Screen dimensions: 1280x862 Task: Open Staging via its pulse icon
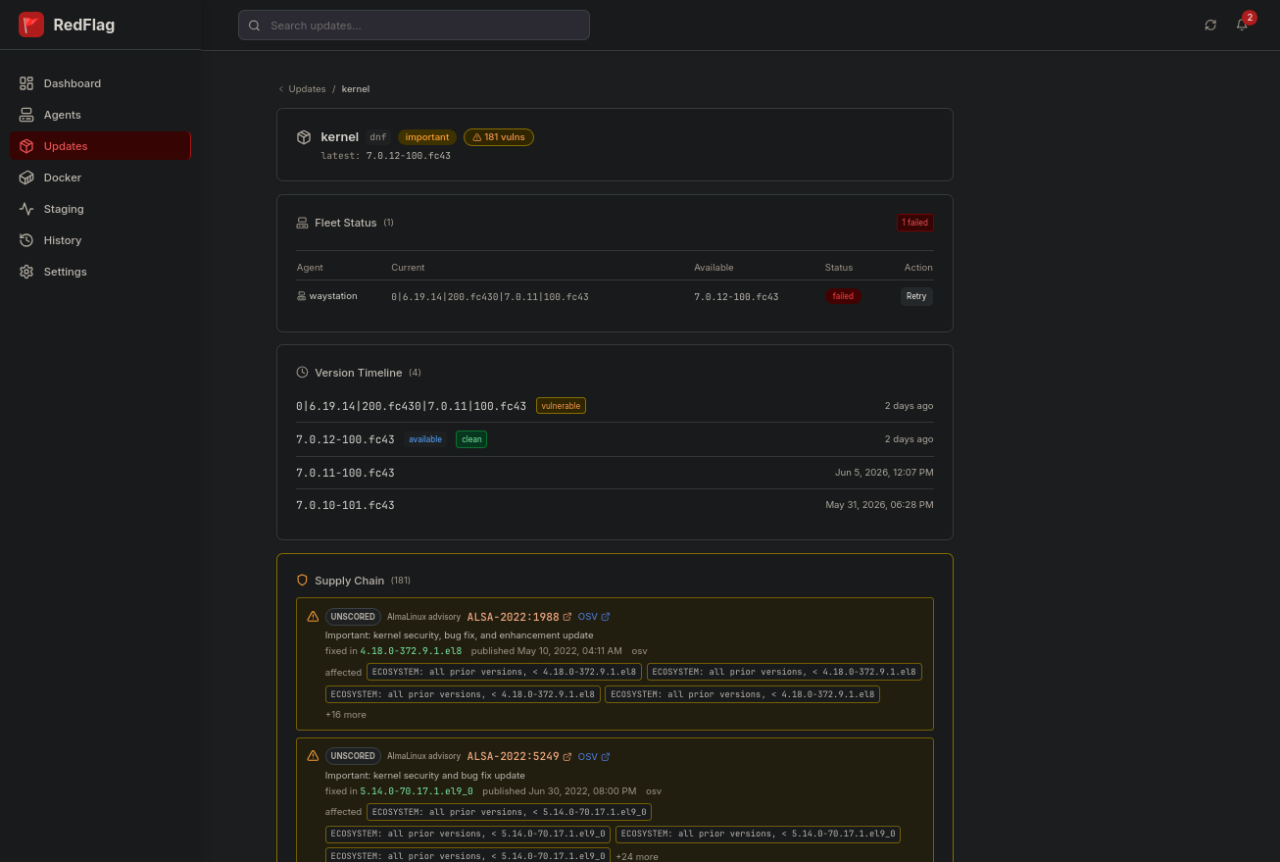coord(26,209)
